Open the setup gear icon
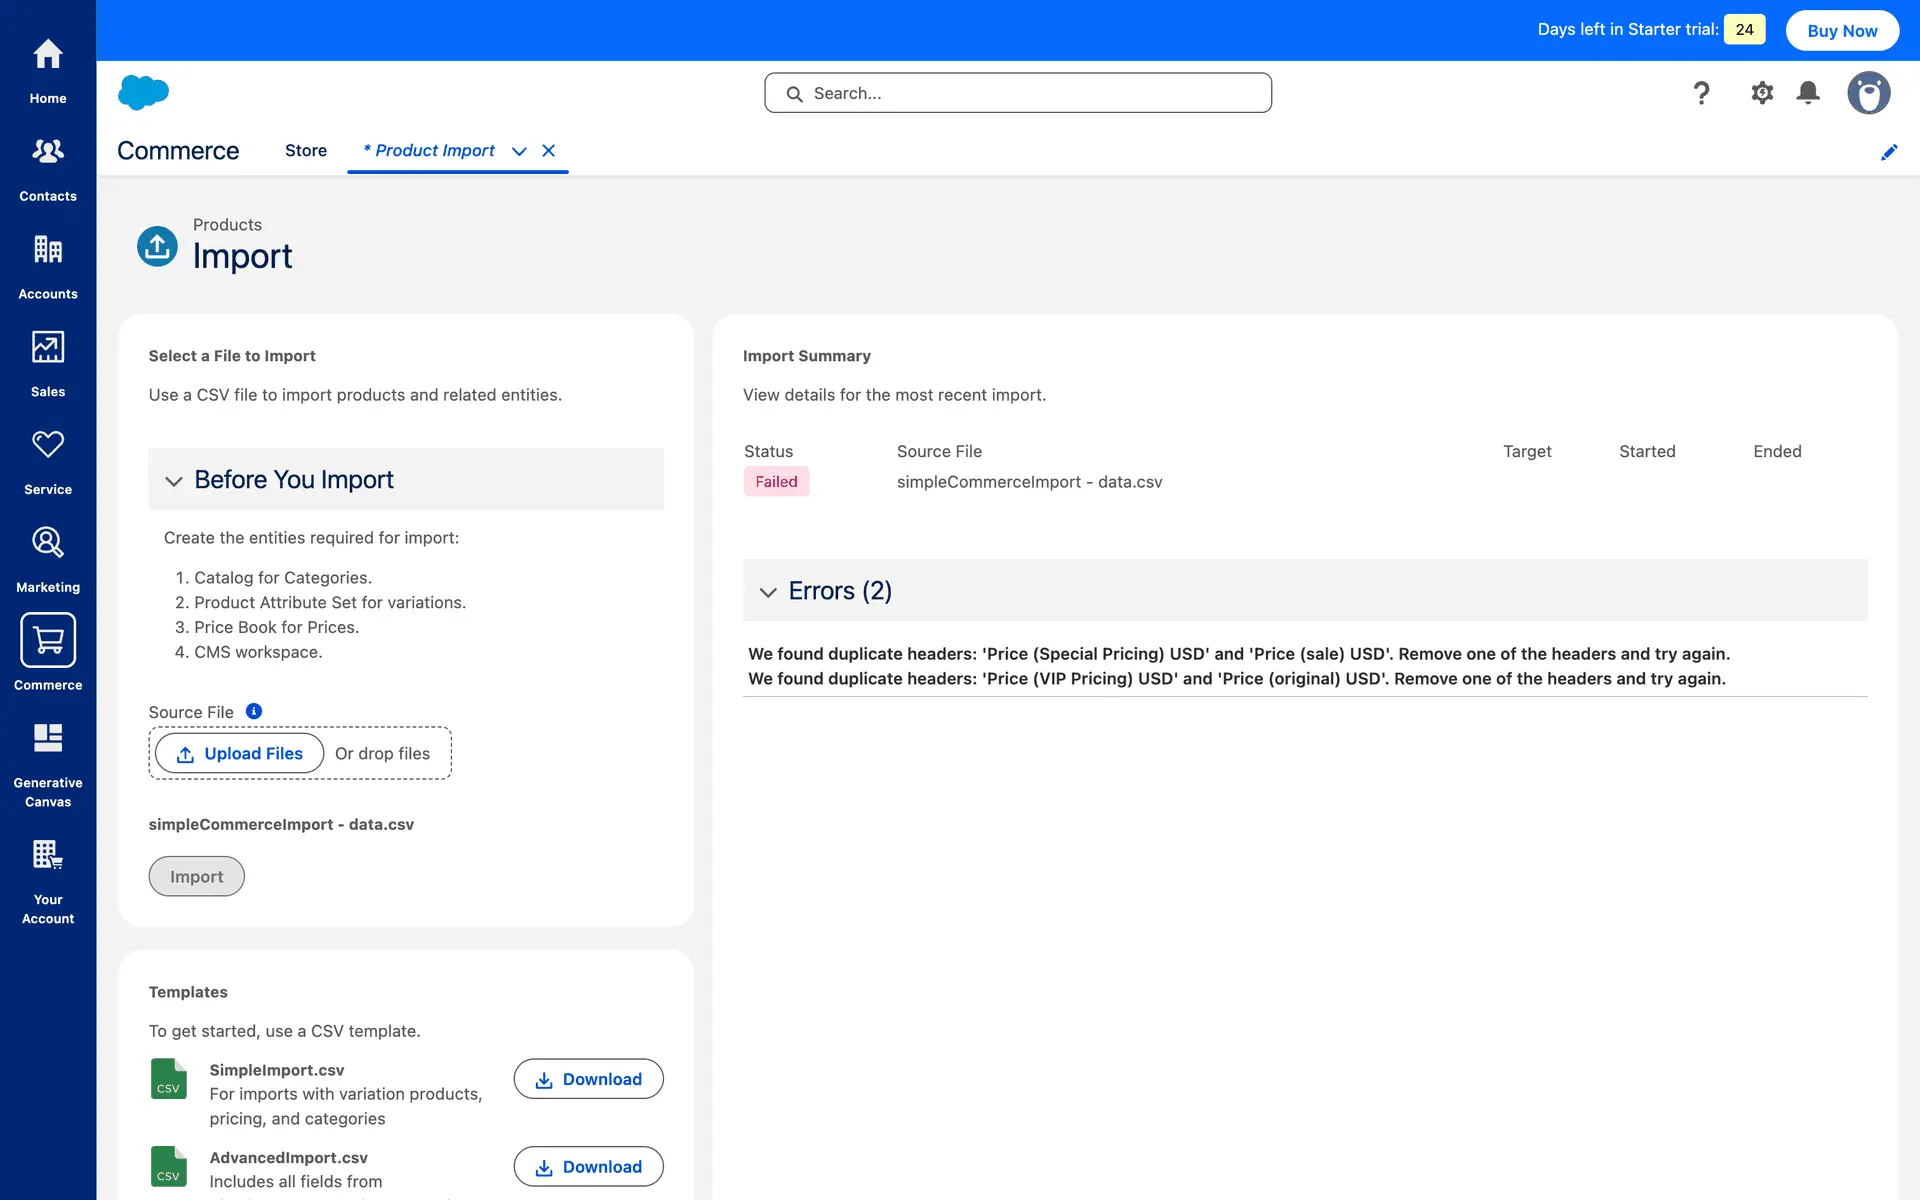 tap(1762, 93)
